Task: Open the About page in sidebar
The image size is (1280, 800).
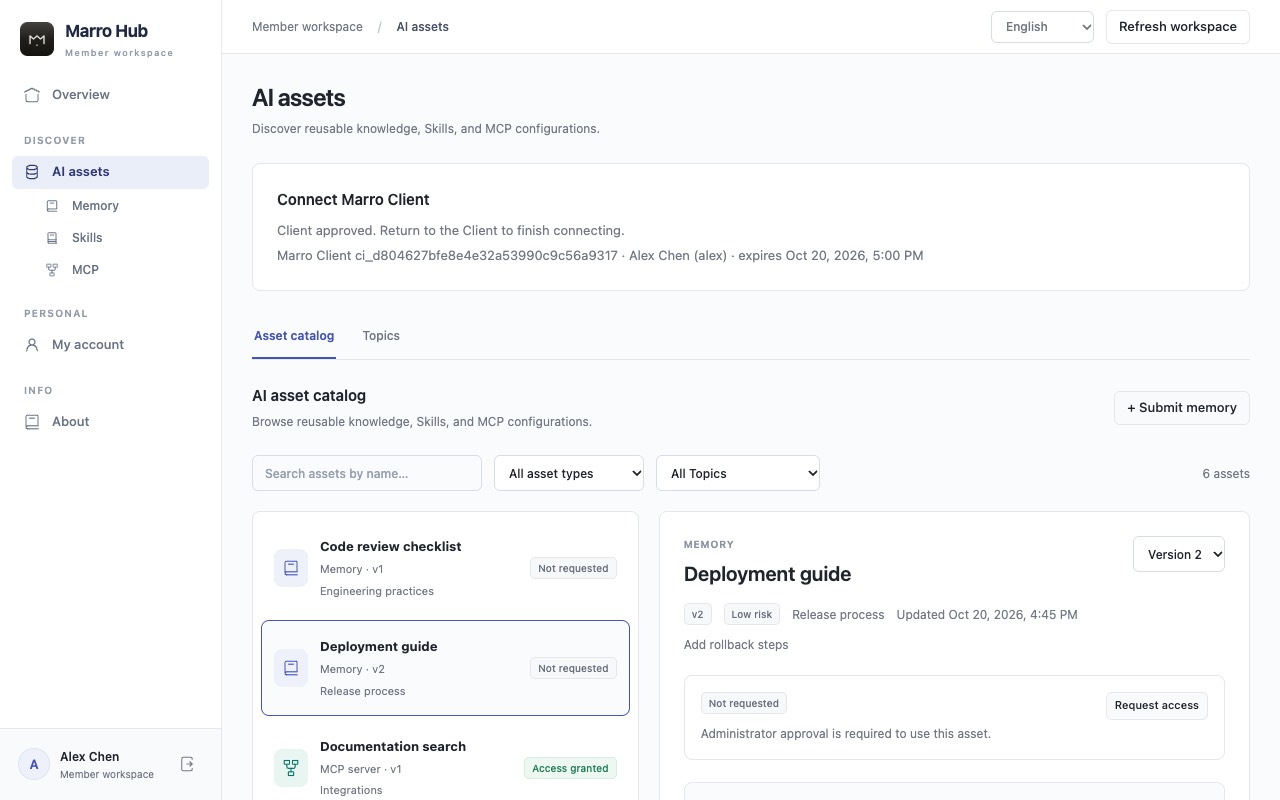Action: [x=110, y=422]
